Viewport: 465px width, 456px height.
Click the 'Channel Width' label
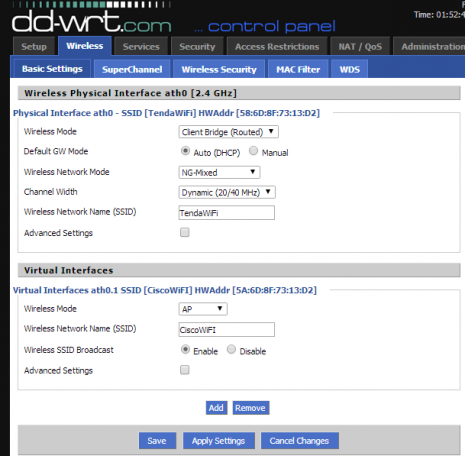click(x=51, y=192)
